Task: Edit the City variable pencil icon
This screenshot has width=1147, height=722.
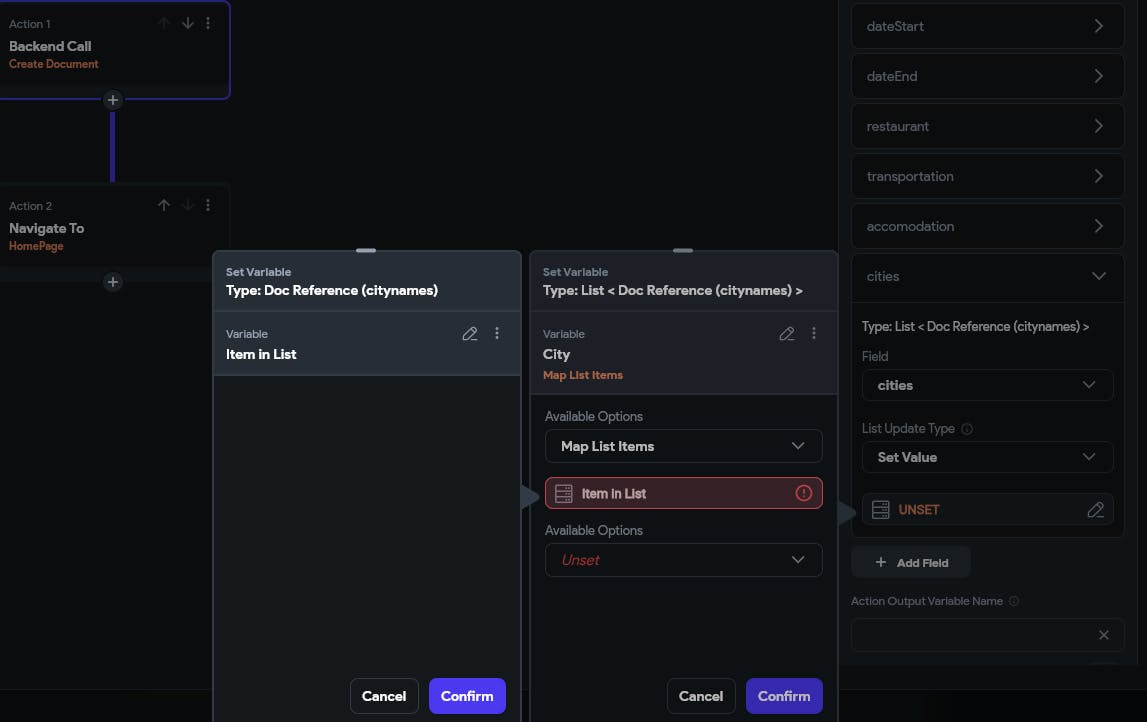Action: pyautogui.click(x=787, y=334)
